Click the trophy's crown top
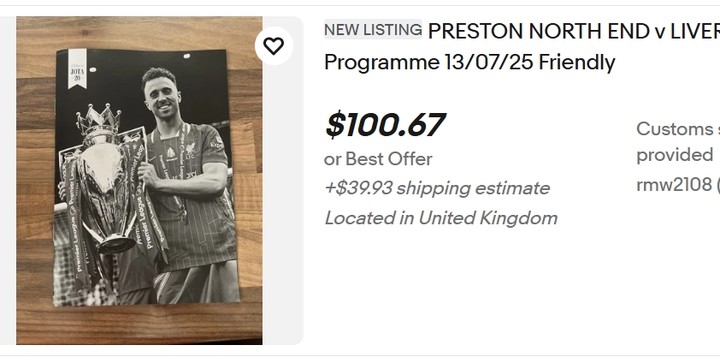 (99, 119)
